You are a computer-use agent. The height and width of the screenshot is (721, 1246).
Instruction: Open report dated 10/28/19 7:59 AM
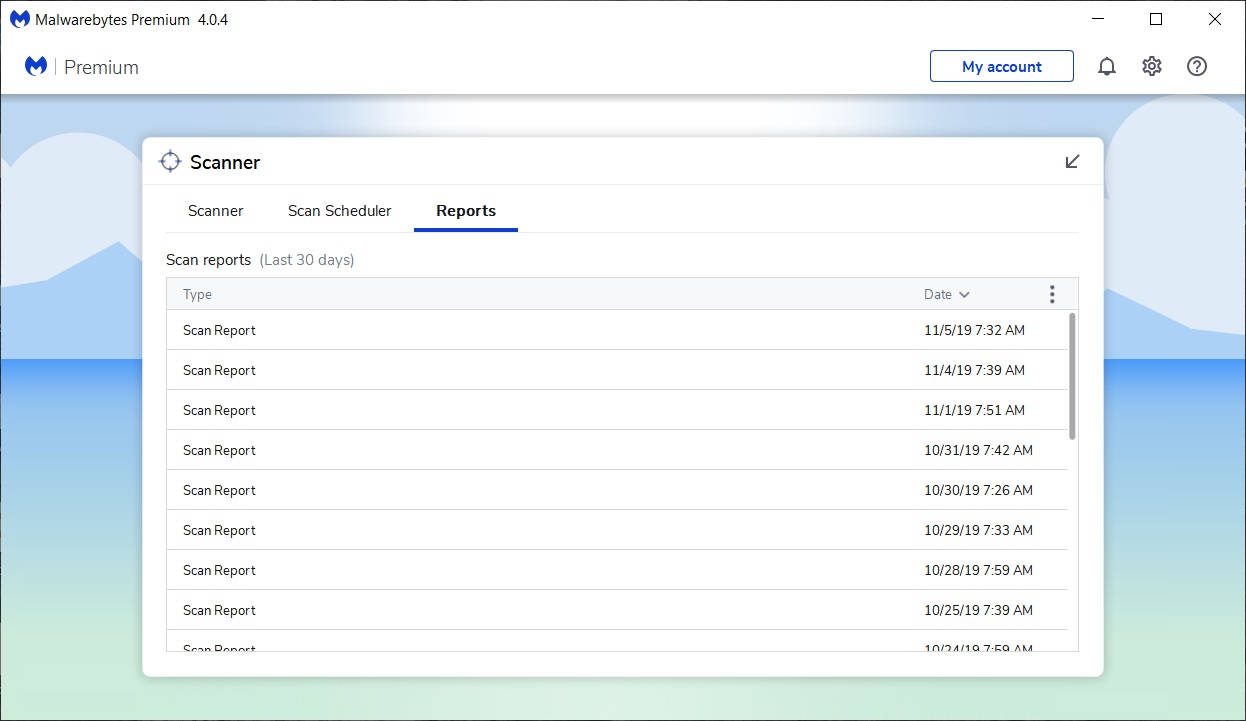pyautogui.click(x=617, y=570)
